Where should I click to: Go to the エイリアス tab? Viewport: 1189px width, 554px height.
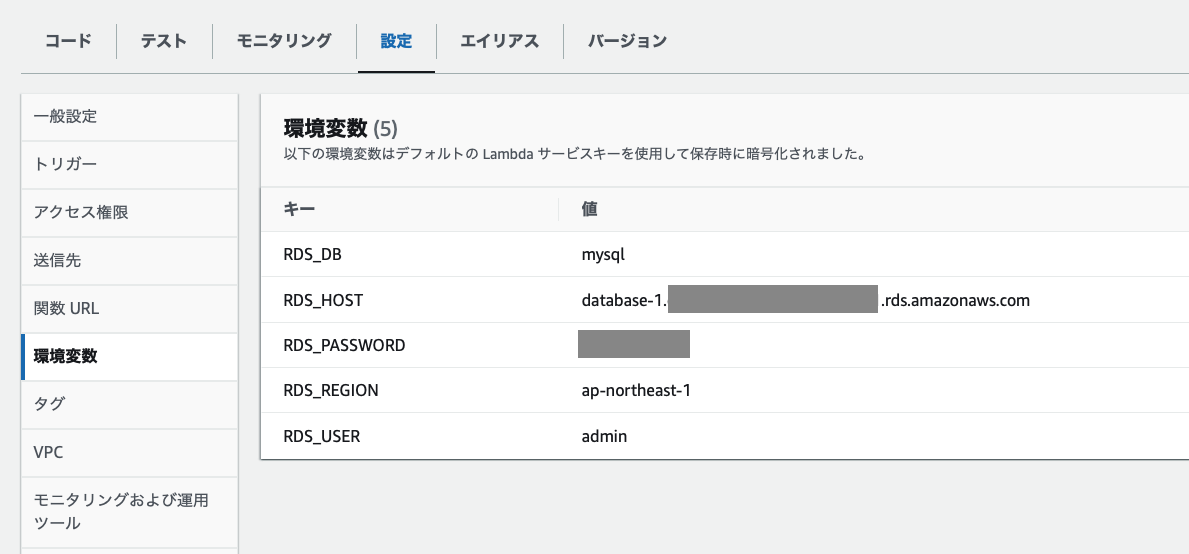click(x=499, y=41)
